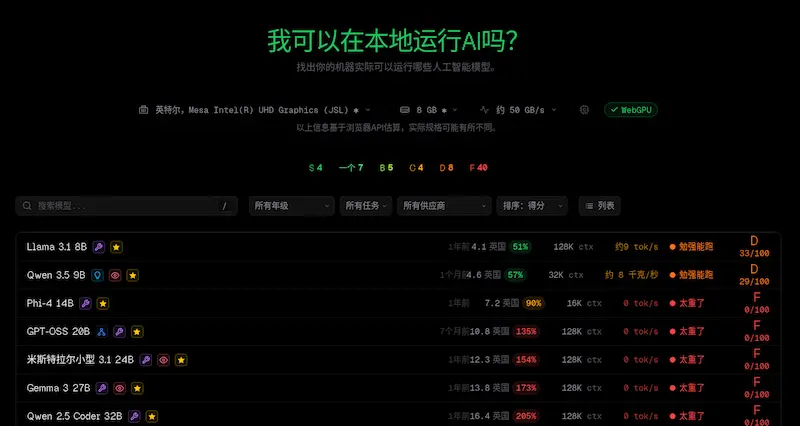Open the 排序: 得分 sort dropdown

(x=531, y=206)
